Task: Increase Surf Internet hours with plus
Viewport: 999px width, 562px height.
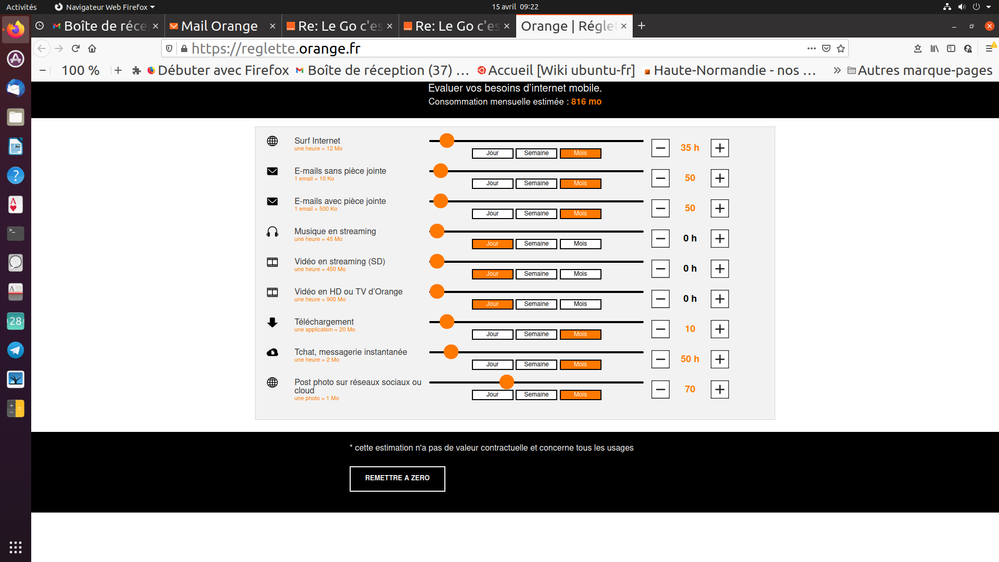Action: click(x=719, y=148)
